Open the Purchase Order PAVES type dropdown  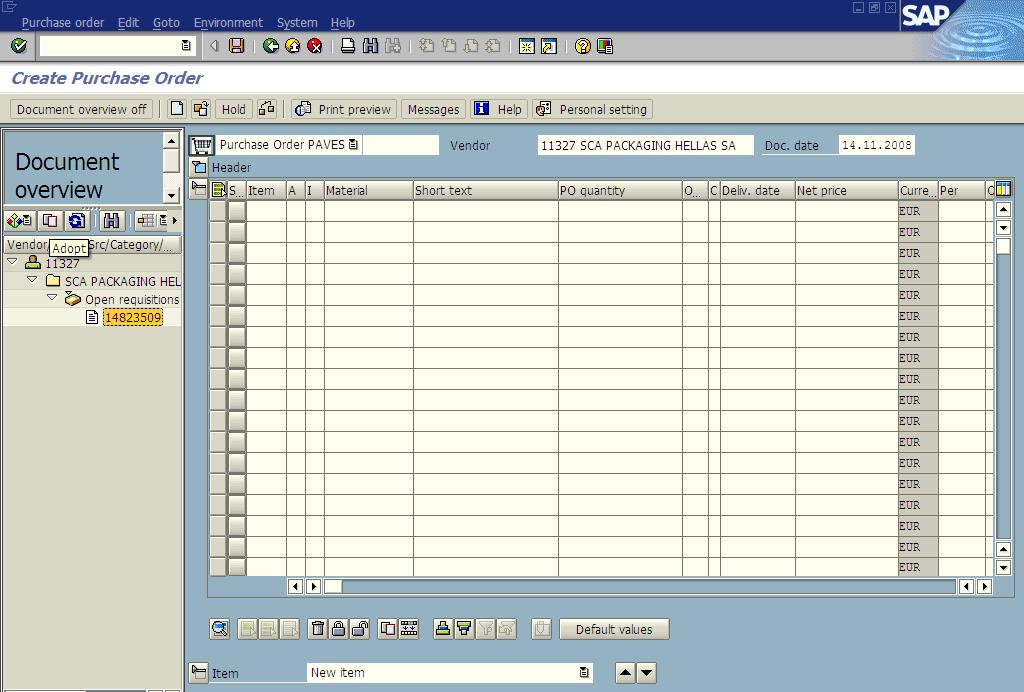[x=353, y=144]
